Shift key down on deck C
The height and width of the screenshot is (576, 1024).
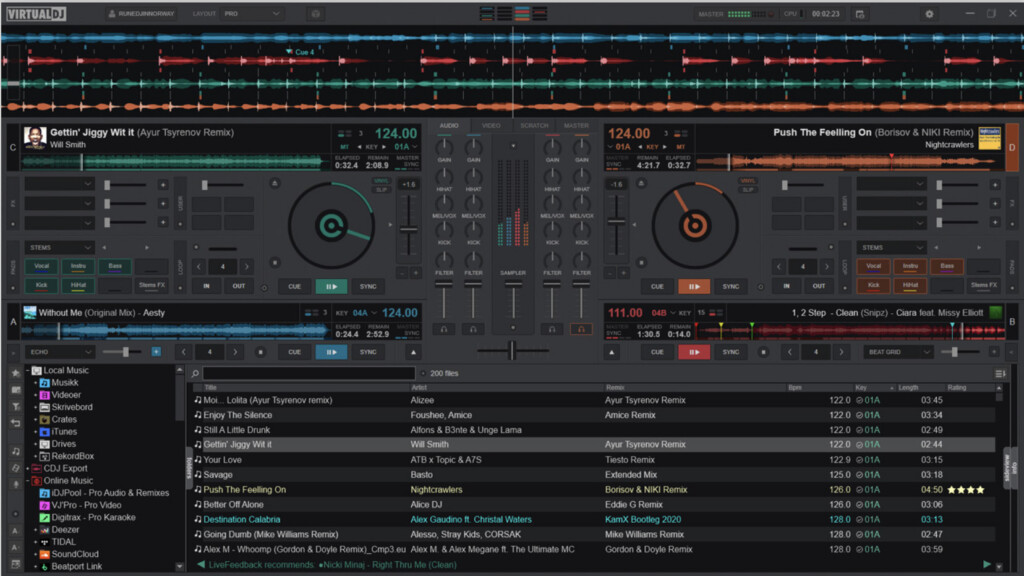(x=359, y=147)
